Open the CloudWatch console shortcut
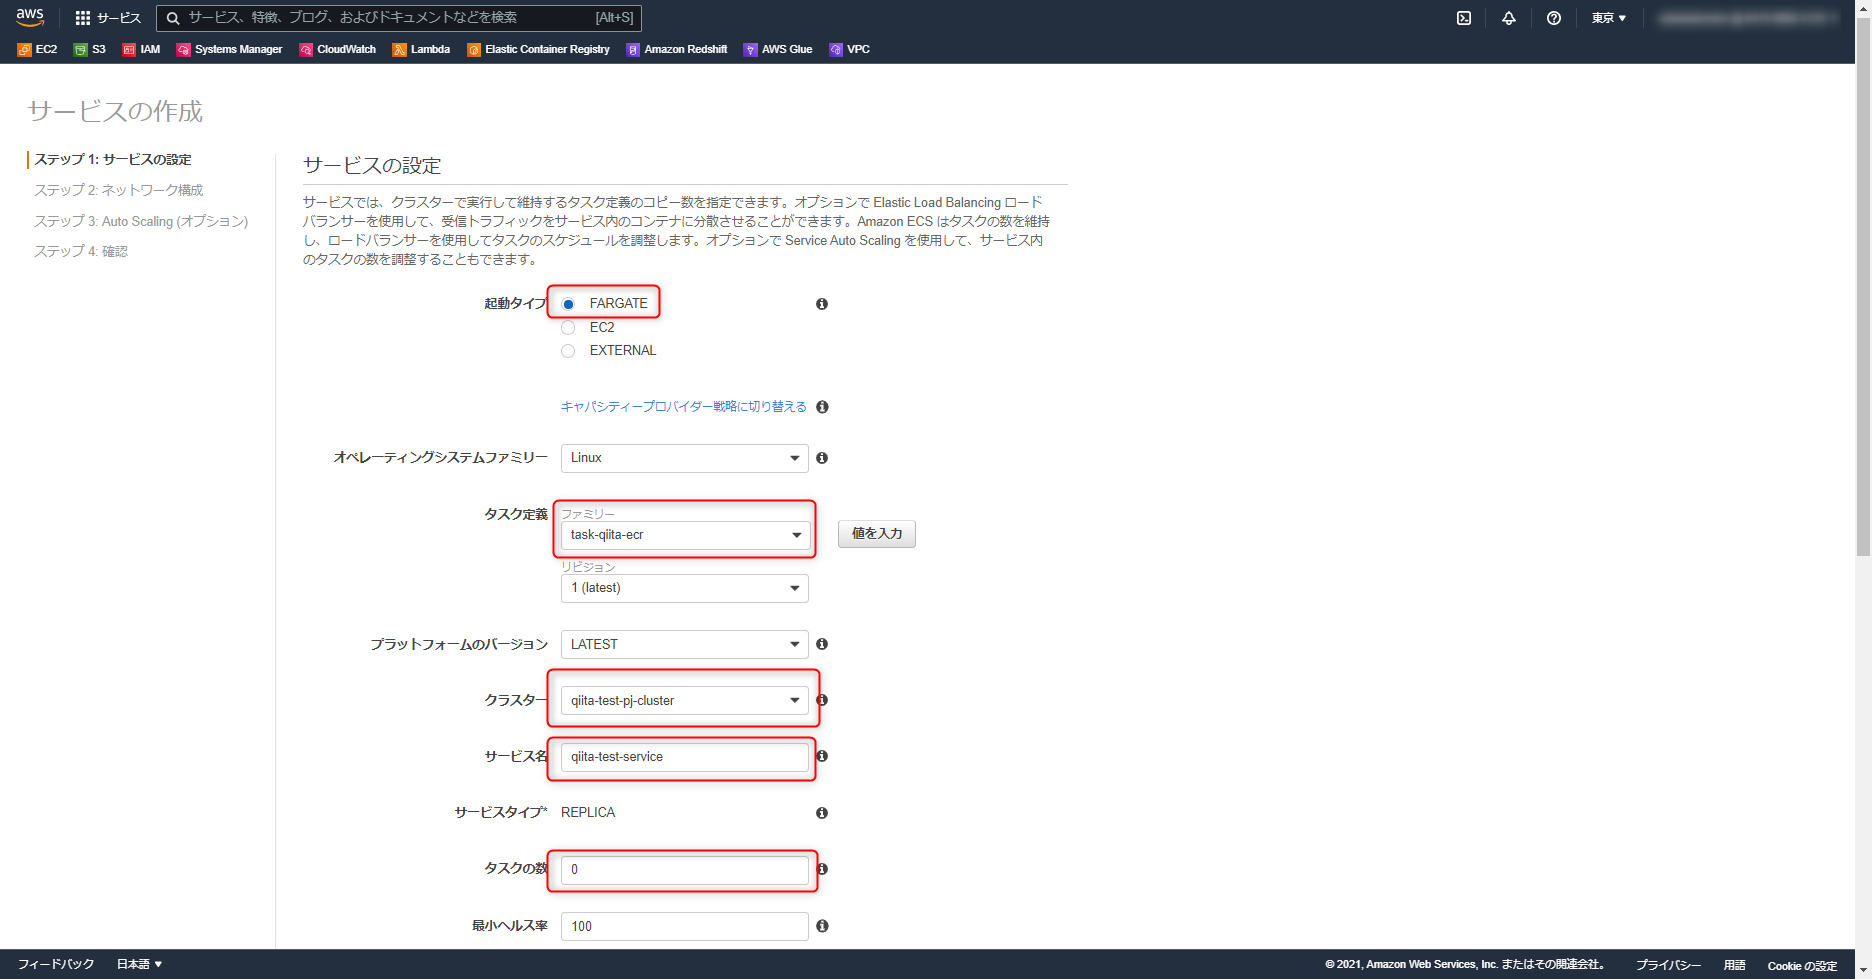The image size is (1872, 979). (337, 49)
